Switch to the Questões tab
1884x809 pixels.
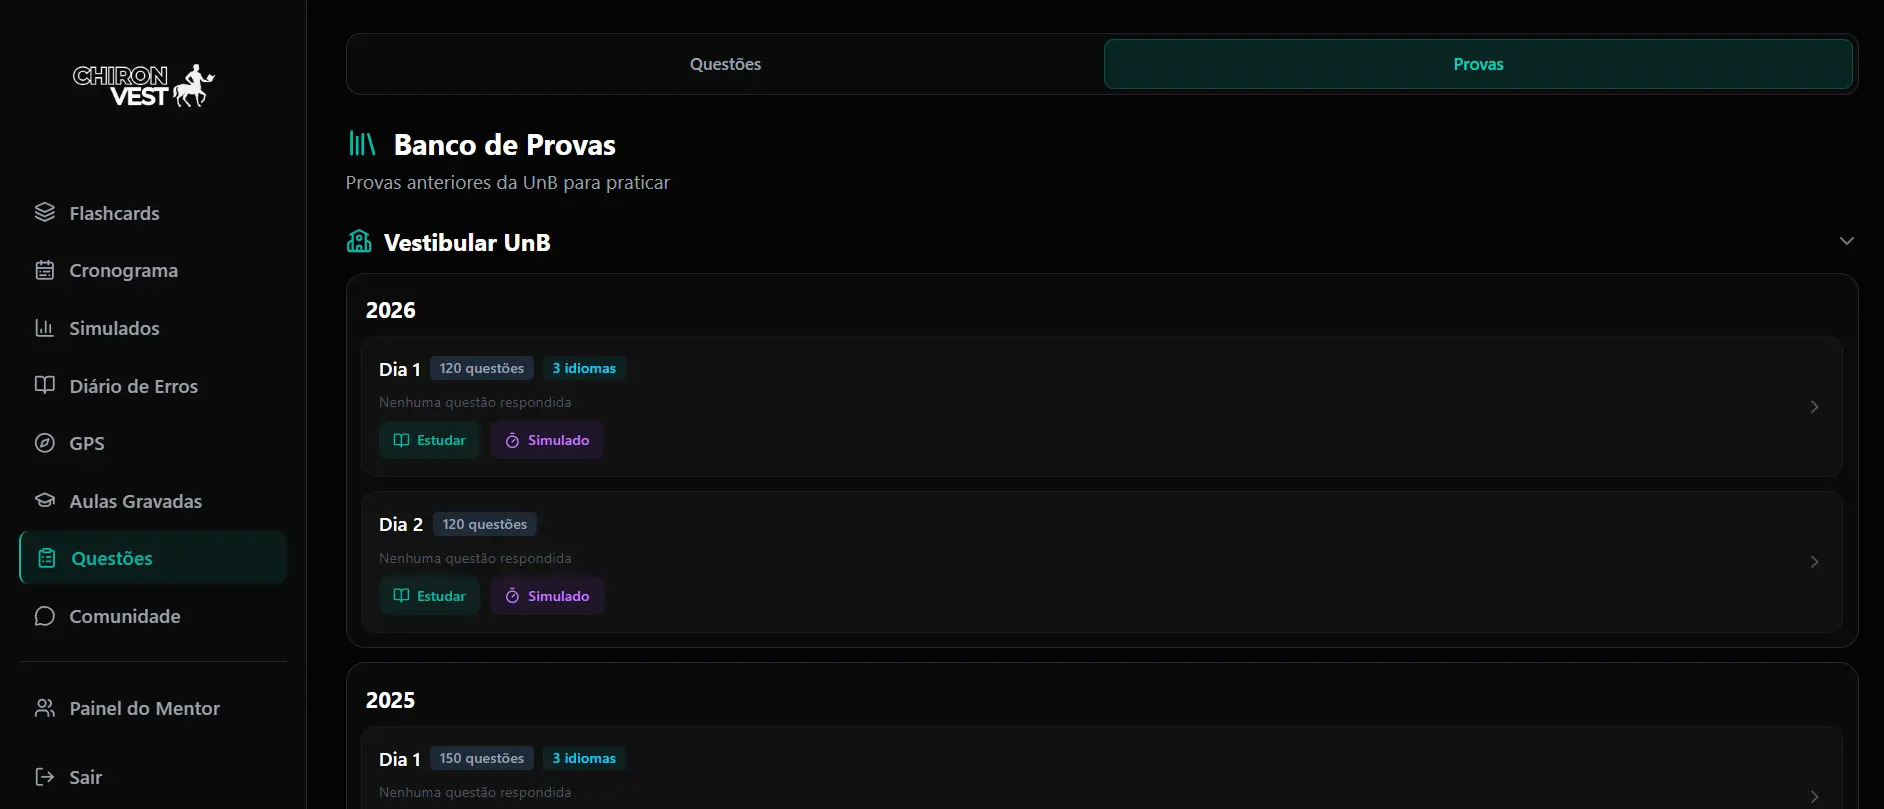click(x=725, y=64)
